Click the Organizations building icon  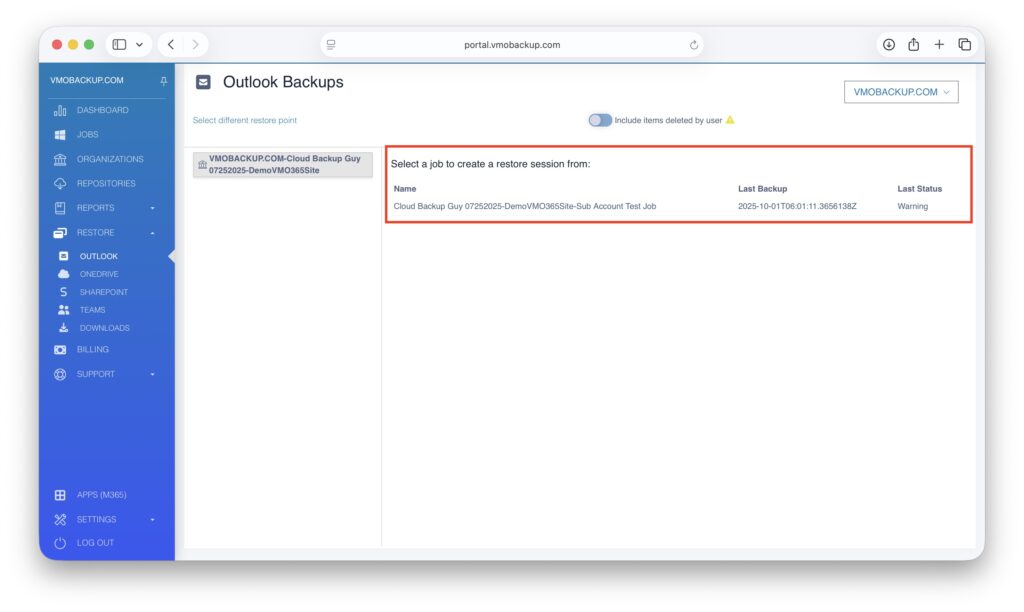pos(60,159)
